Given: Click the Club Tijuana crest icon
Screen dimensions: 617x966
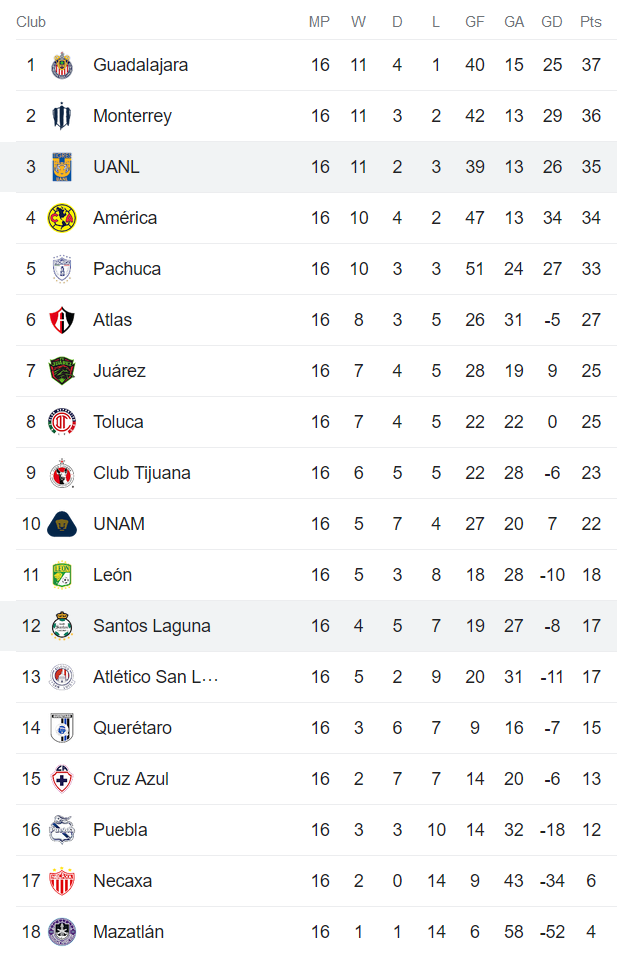Looking at the screenshot, I should [x=62, y=473].
